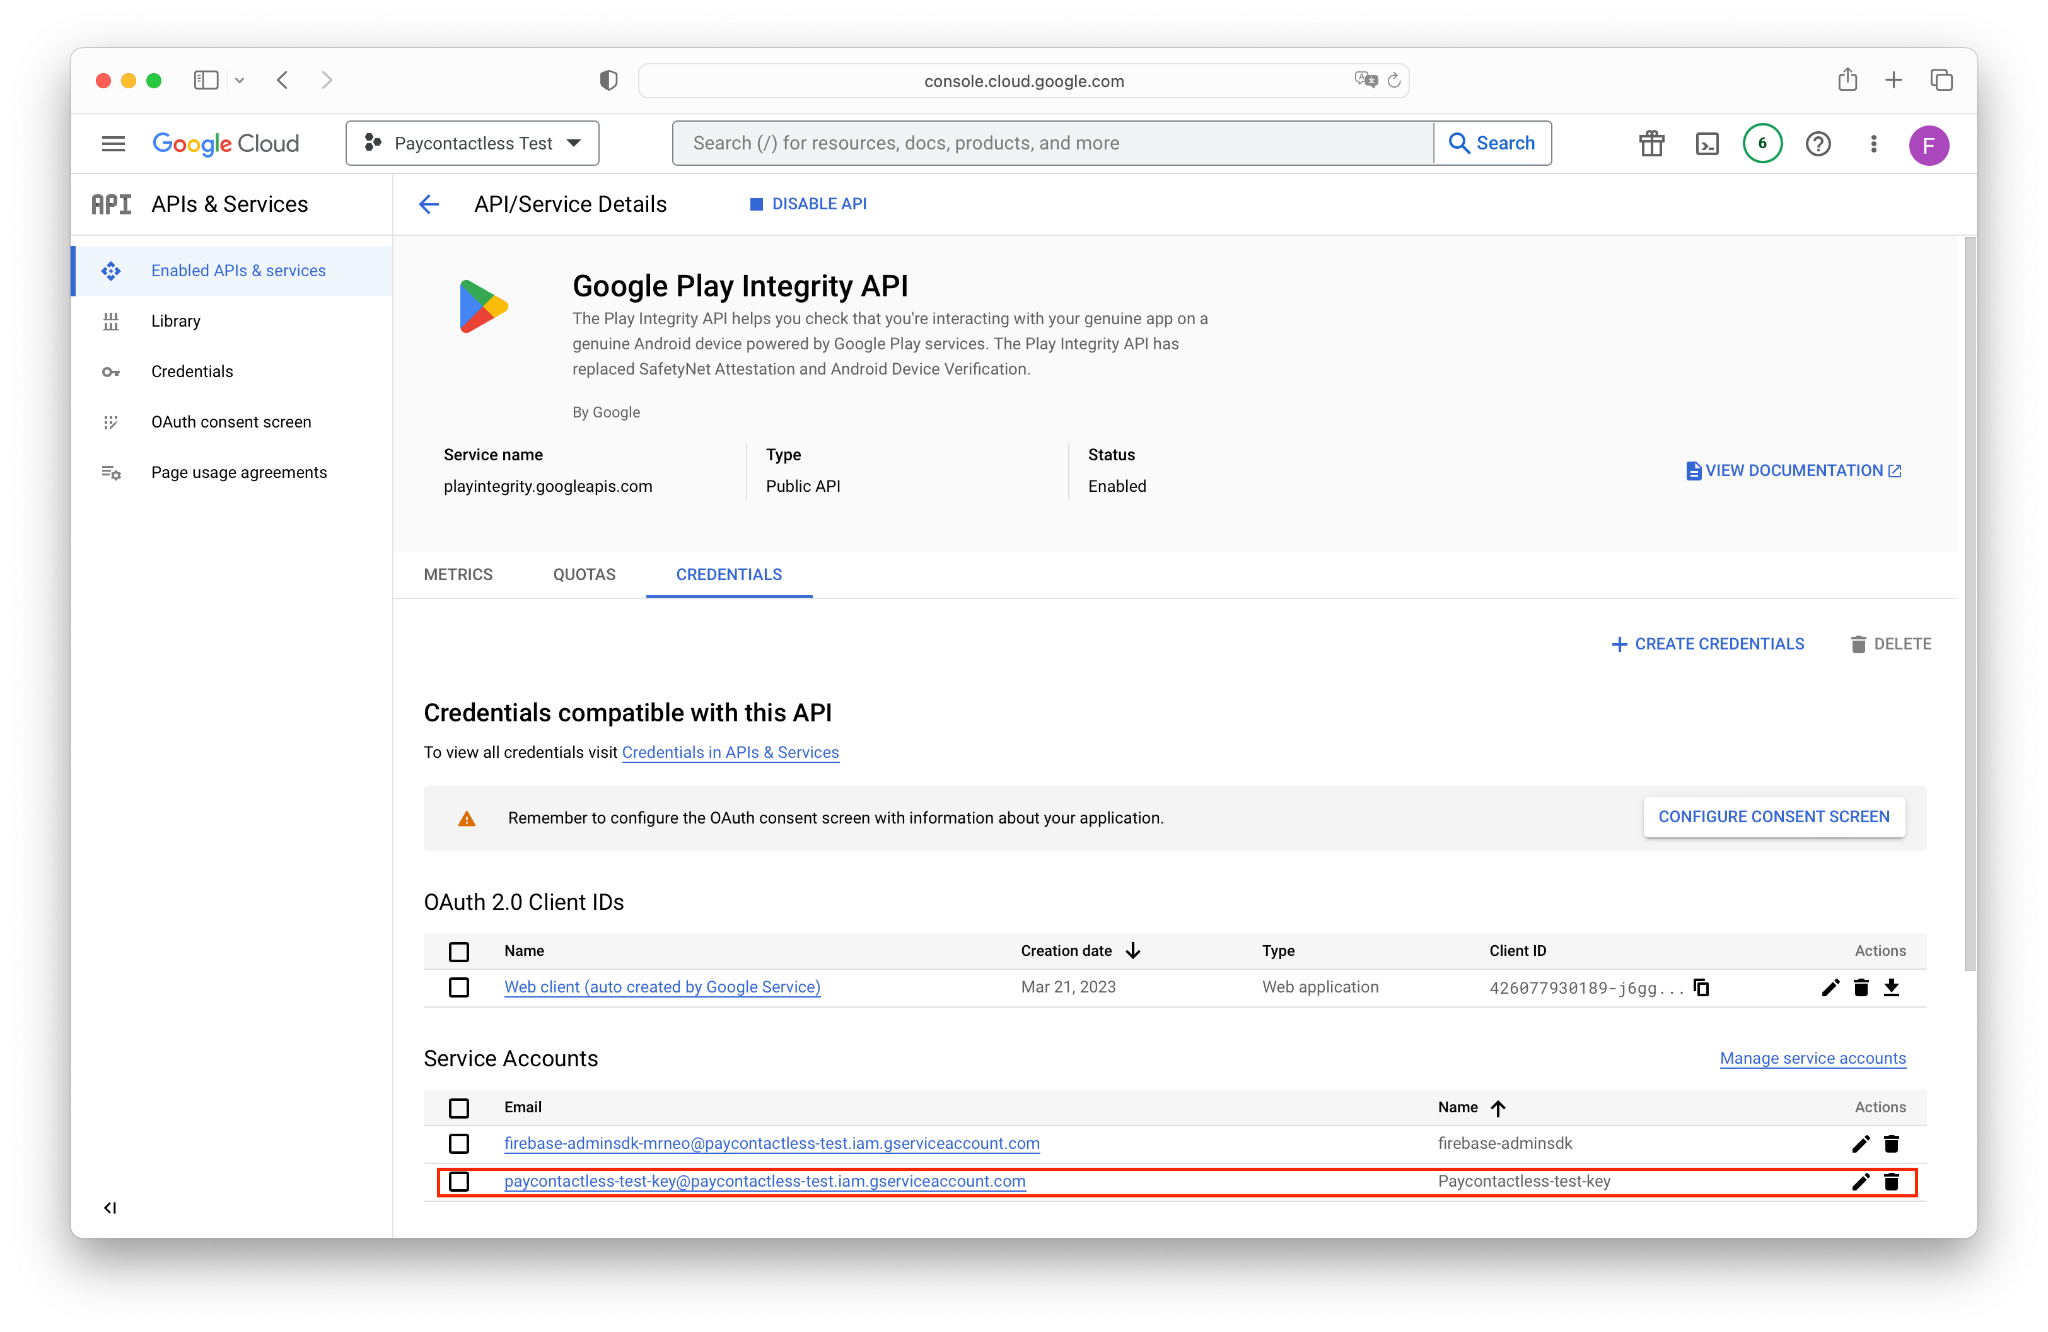Screen dimensions: 2048x1332
Task: Click CREATE CREDENTIALS button
Action: pyautogui.click(x=1708, y=645)
